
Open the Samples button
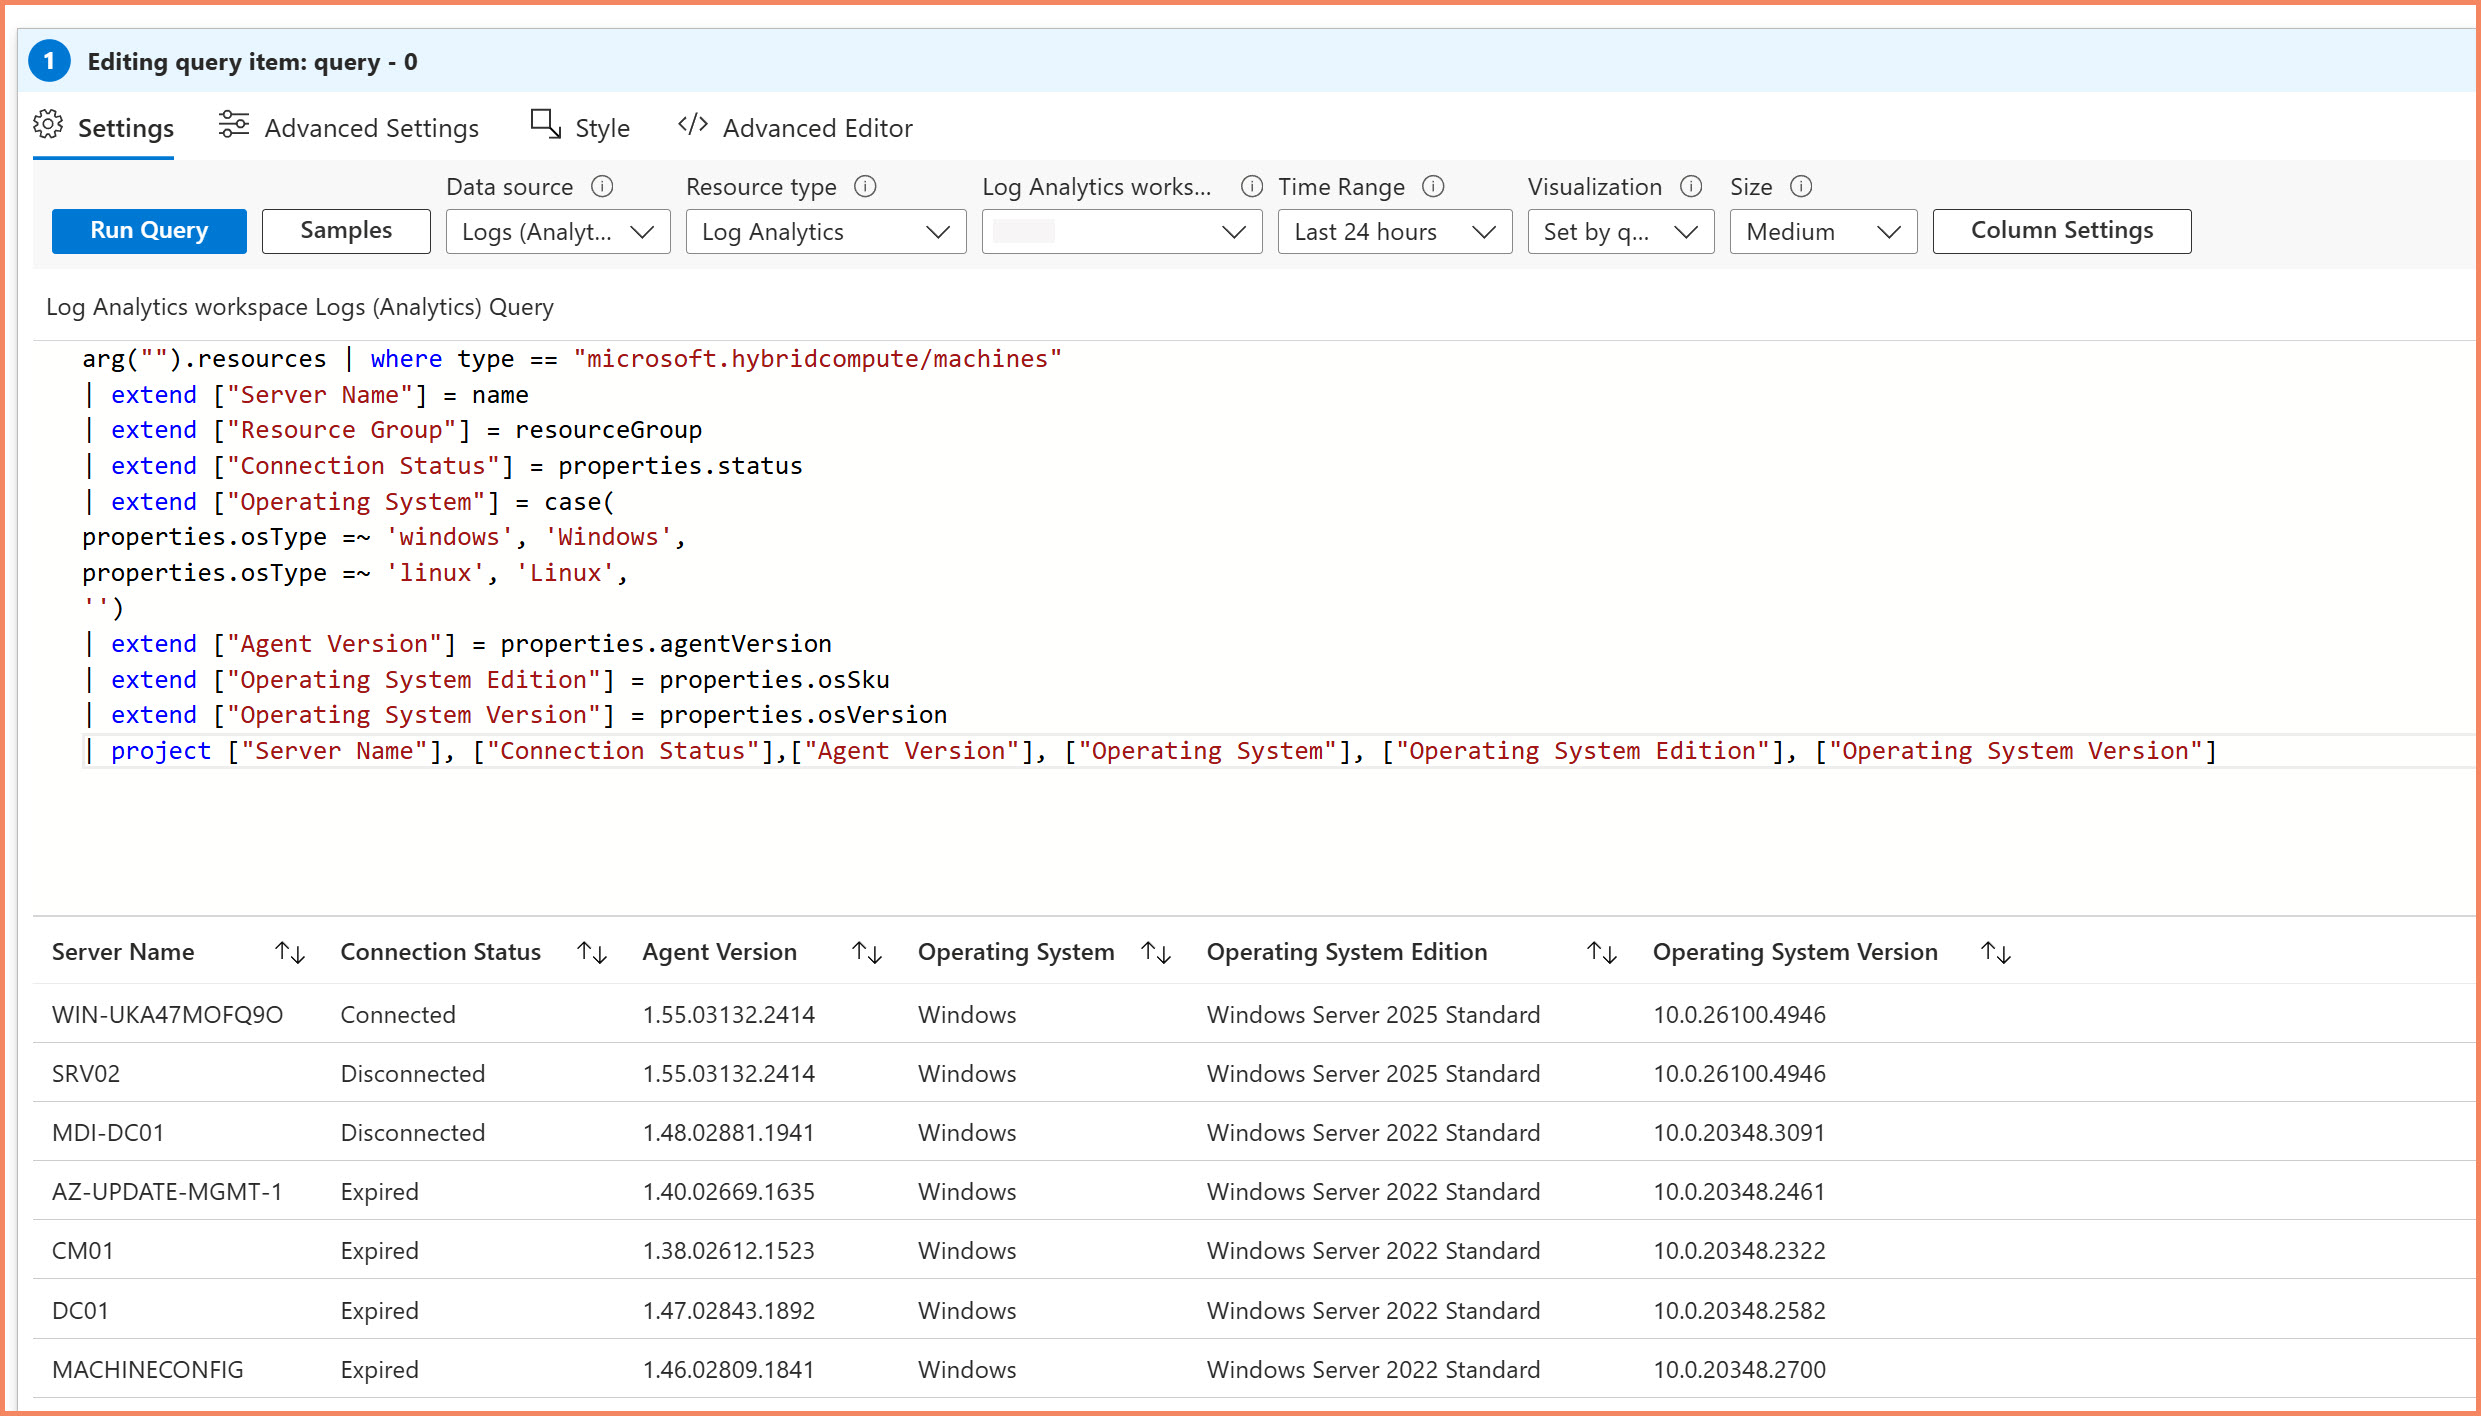346,231
